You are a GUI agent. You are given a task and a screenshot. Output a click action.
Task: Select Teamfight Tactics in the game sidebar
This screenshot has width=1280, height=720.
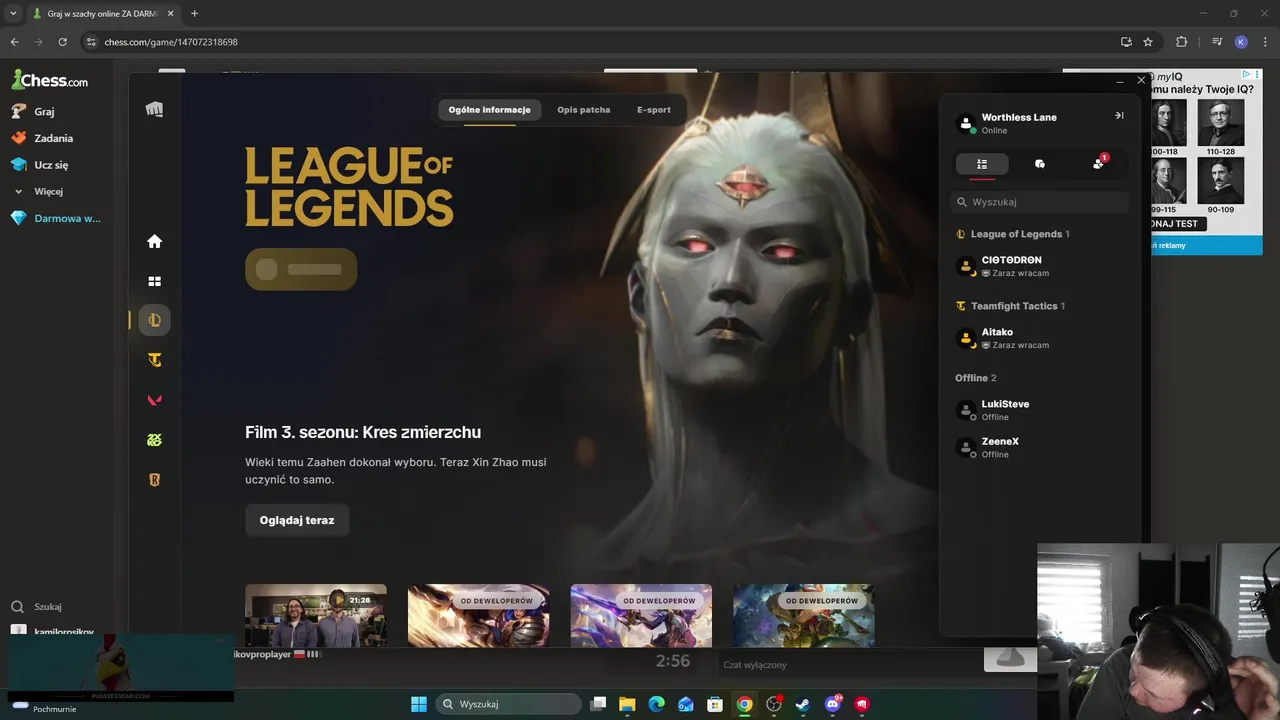pyautogui.click(x=154, y=360)
